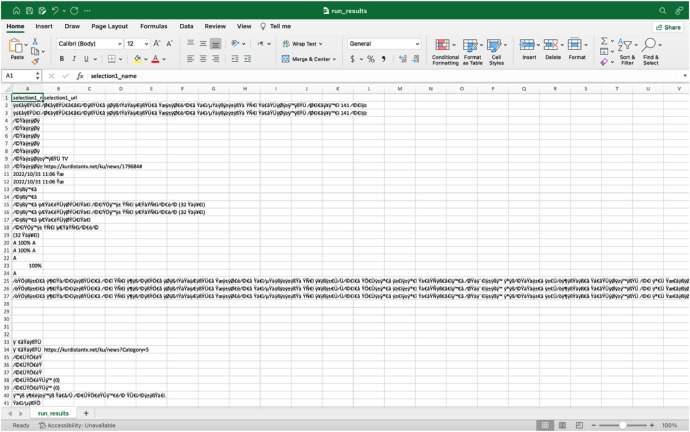This screenshot has height=432, width=690.
Task: Click the Format Painter brush icon
Action: coord(35,61)
